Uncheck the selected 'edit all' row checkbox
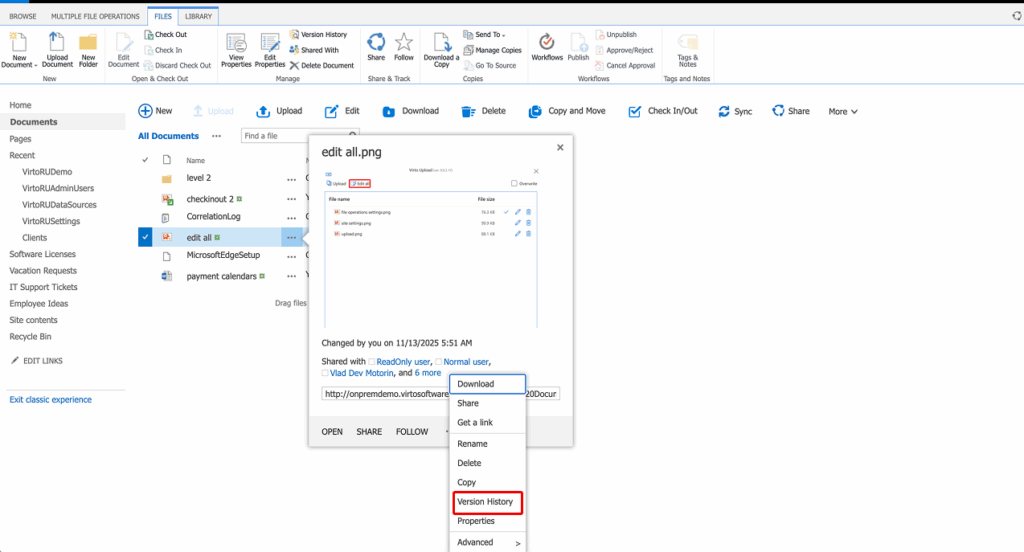The image size is (1024, 552). point(146,237)
